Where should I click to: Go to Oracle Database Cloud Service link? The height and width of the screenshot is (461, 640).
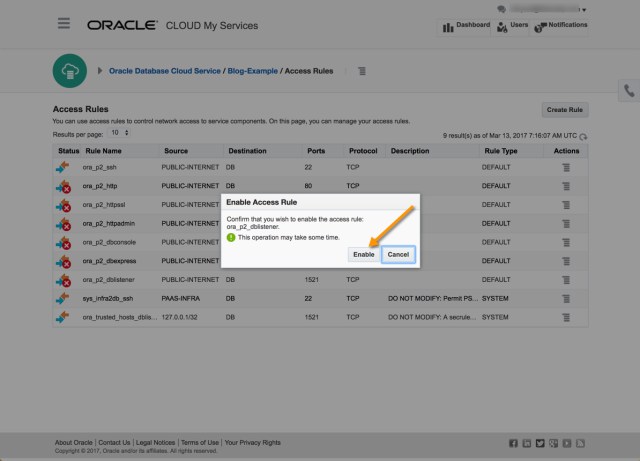tap(164, 71)
